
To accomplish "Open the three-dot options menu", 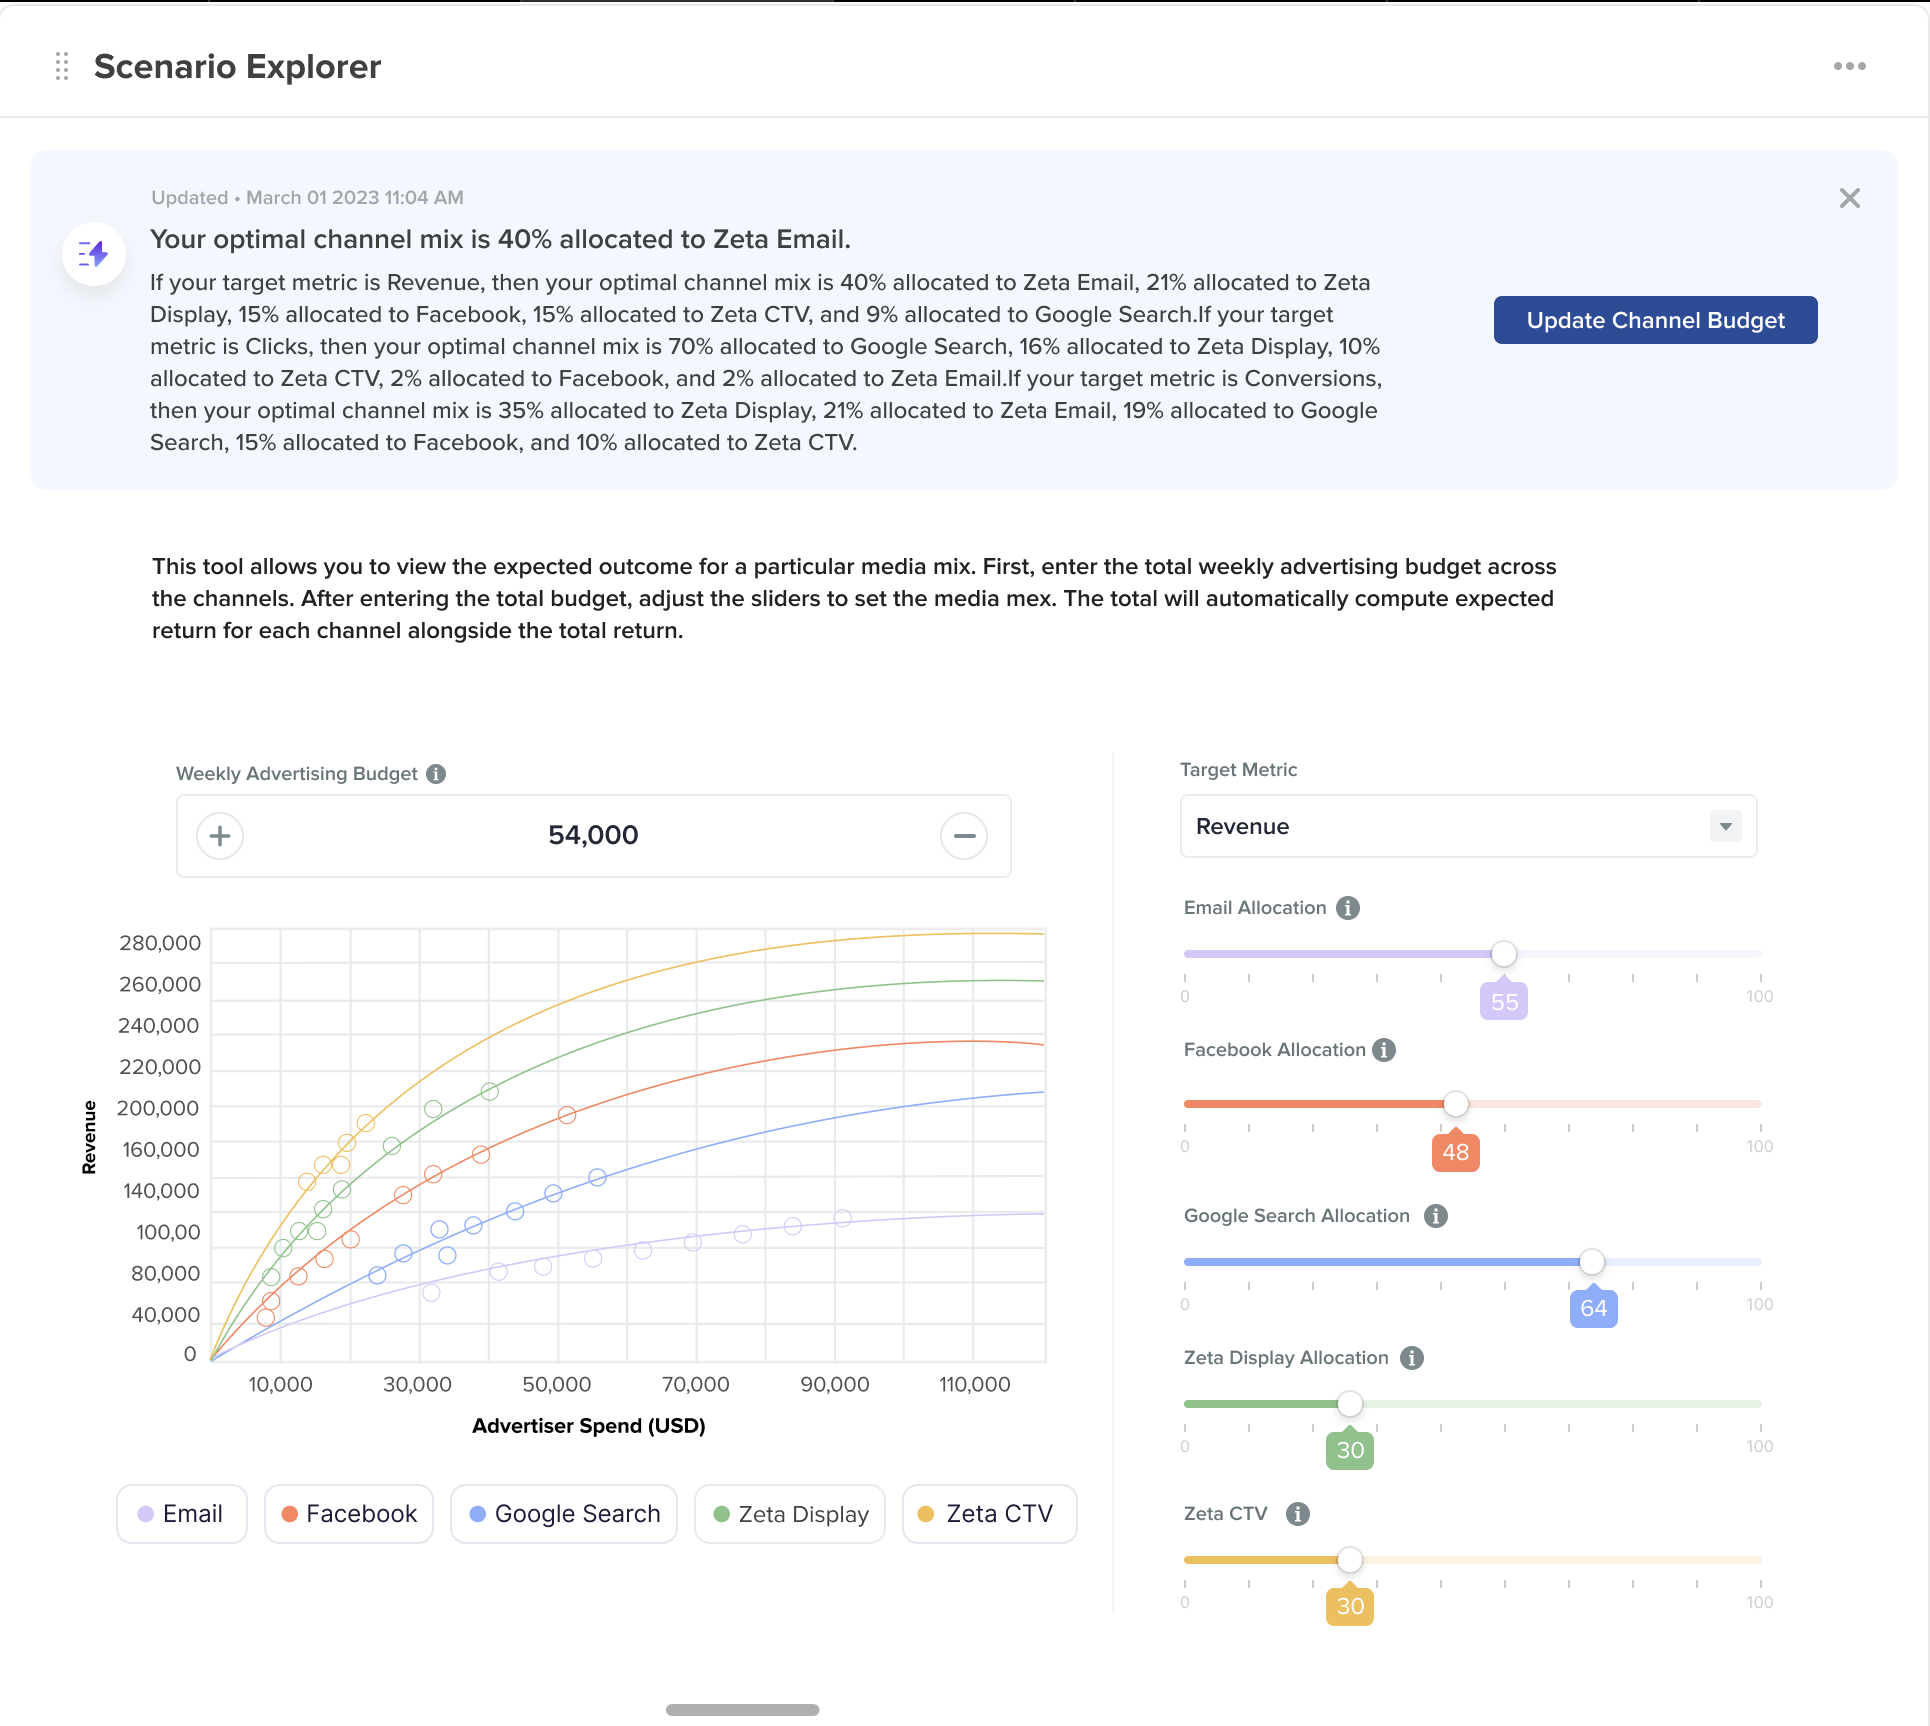I will click(x=1849, y=66).
